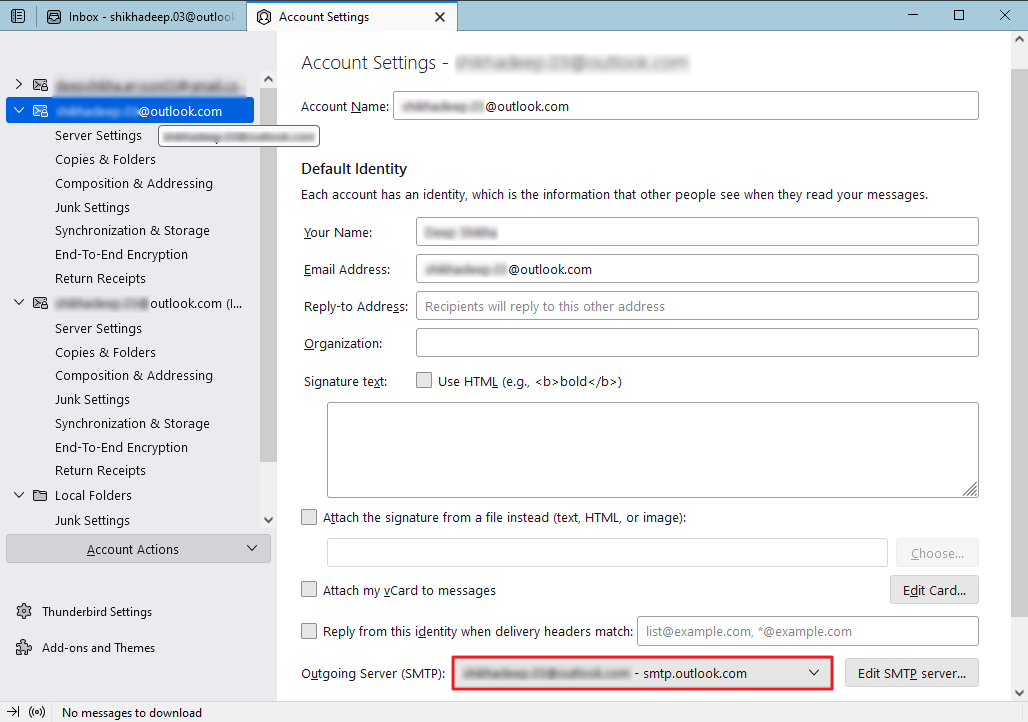
Task: Click the selected outlook.com account mail icon
Action: coord(41,111)
